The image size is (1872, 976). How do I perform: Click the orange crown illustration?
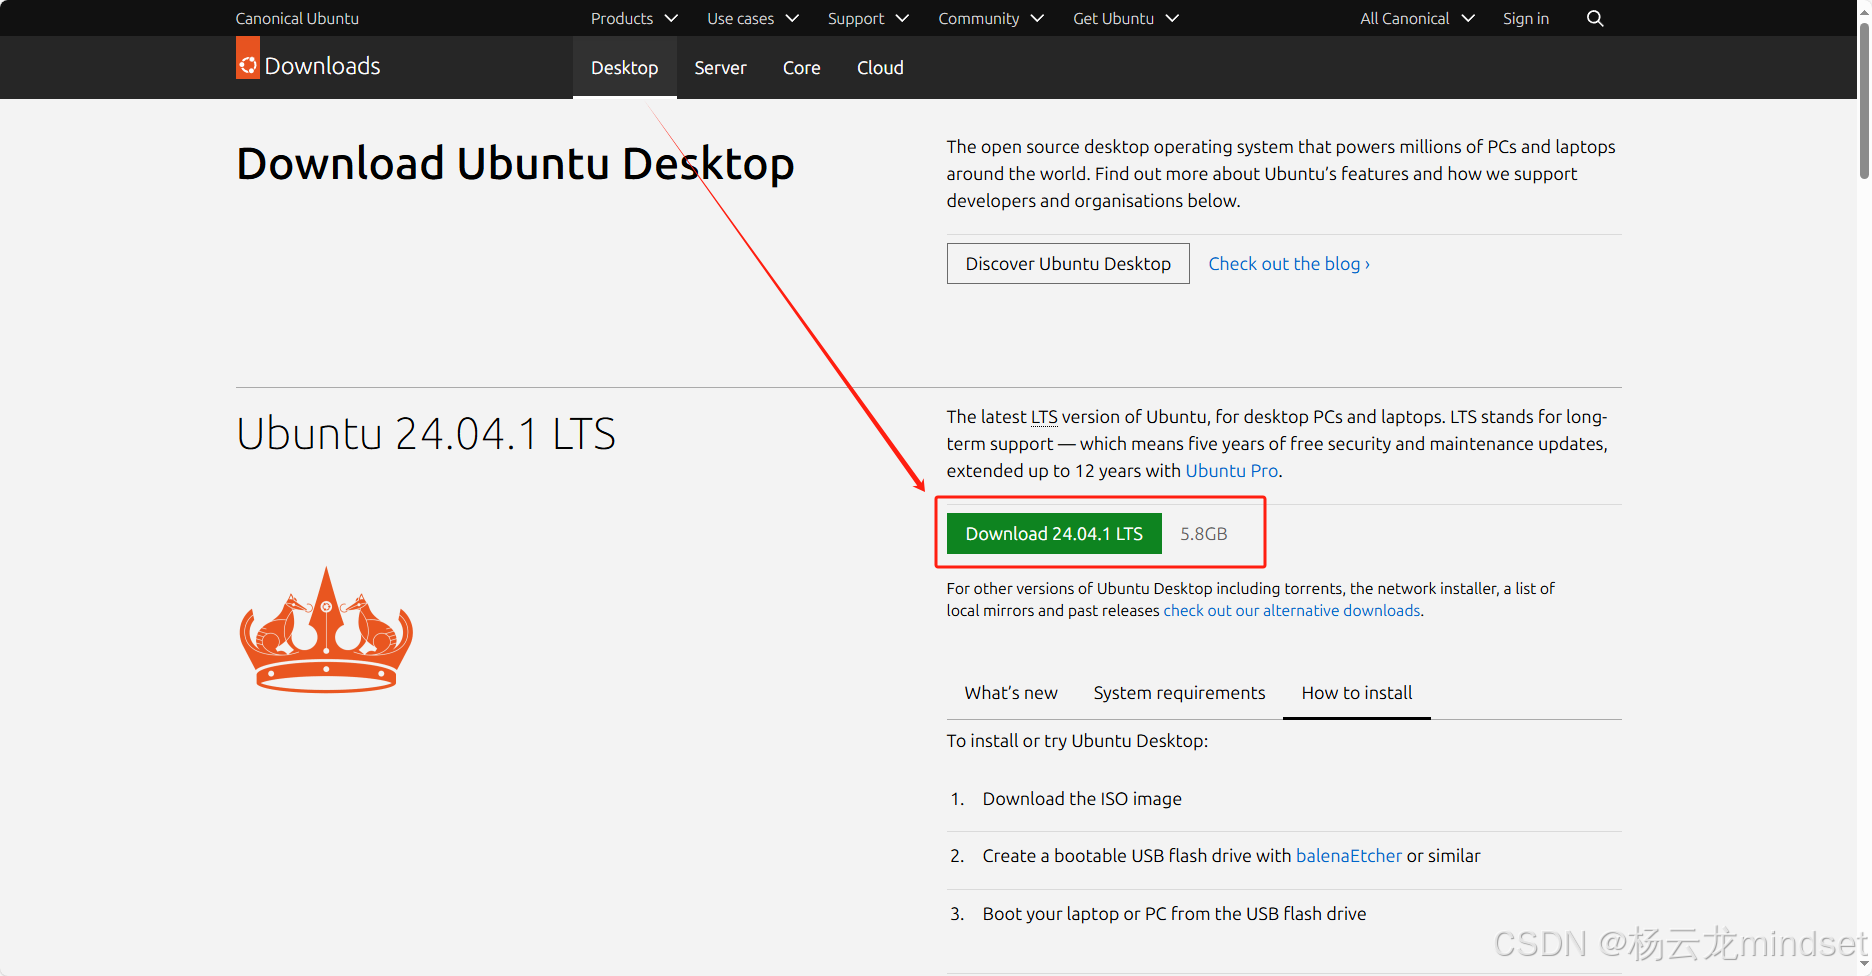[326, 629]
